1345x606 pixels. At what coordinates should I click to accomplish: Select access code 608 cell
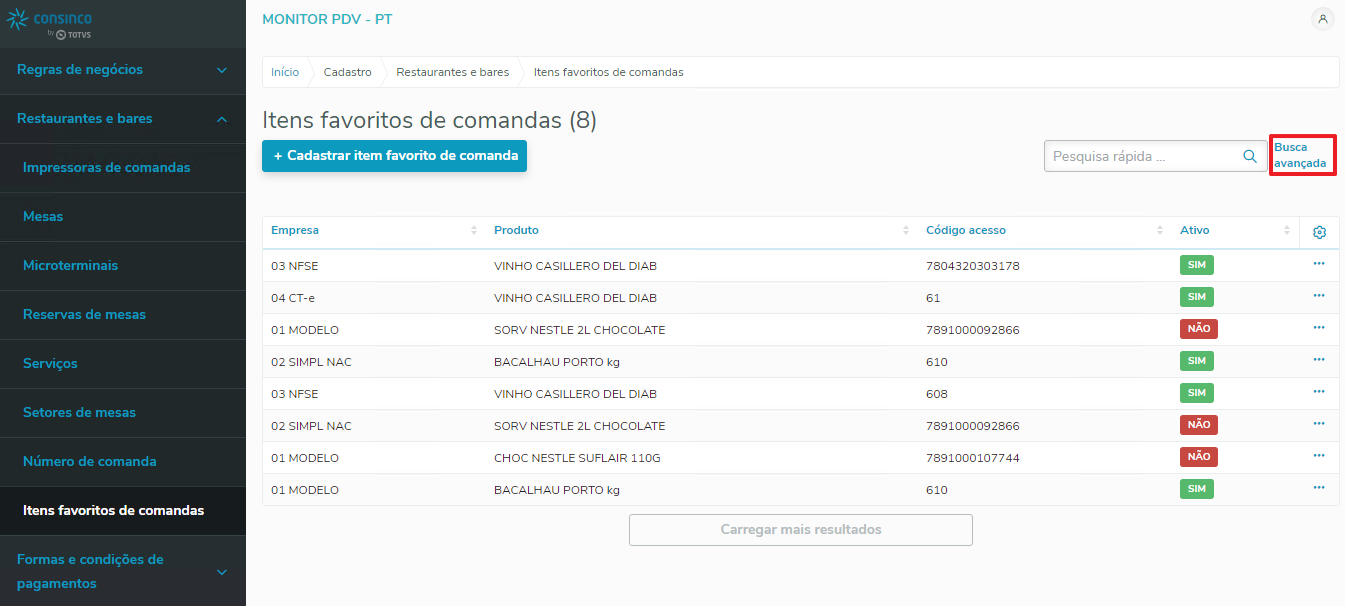[x=937, y=394]
